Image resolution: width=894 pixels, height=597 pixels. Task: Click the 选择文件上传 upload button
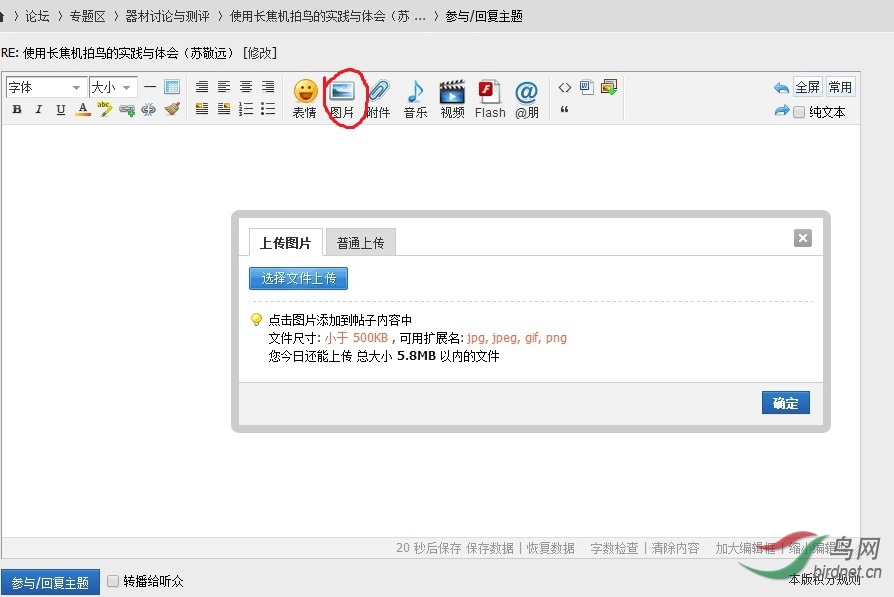297,278
